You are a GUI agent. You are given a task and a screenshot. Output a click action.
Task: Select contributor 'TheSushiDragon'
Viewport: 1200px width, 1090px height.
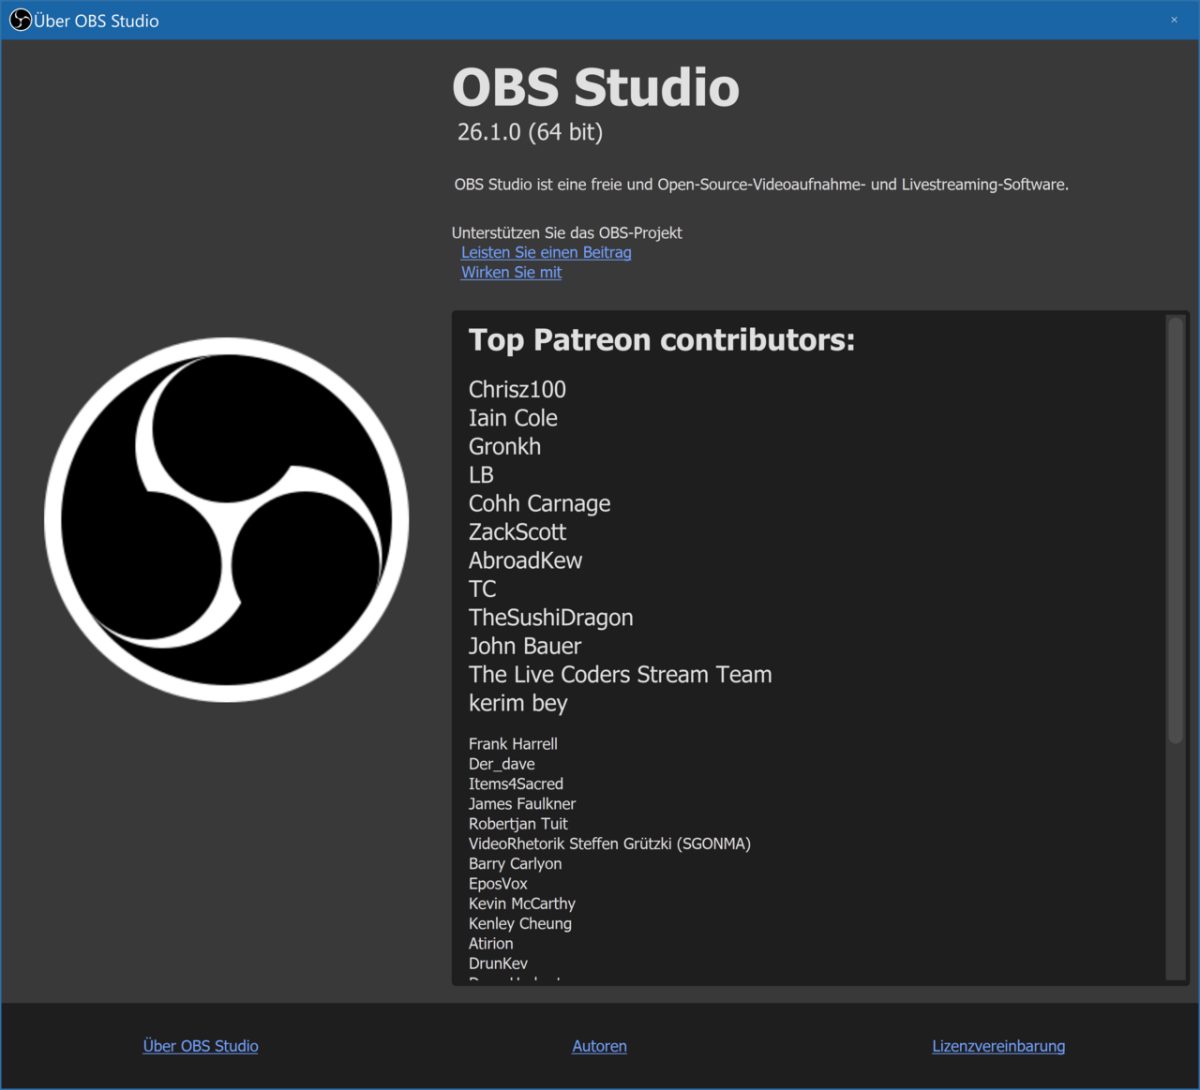pos(551,618)
